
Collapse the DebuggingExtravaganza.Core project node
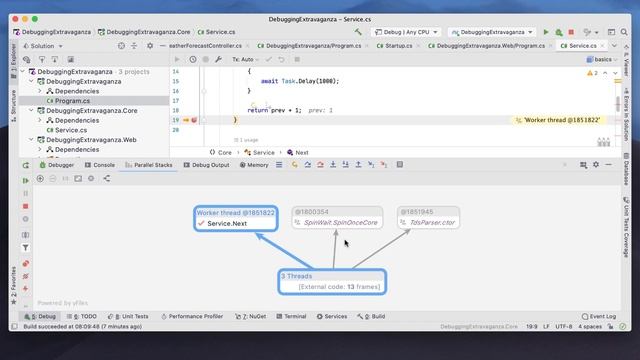31,111
